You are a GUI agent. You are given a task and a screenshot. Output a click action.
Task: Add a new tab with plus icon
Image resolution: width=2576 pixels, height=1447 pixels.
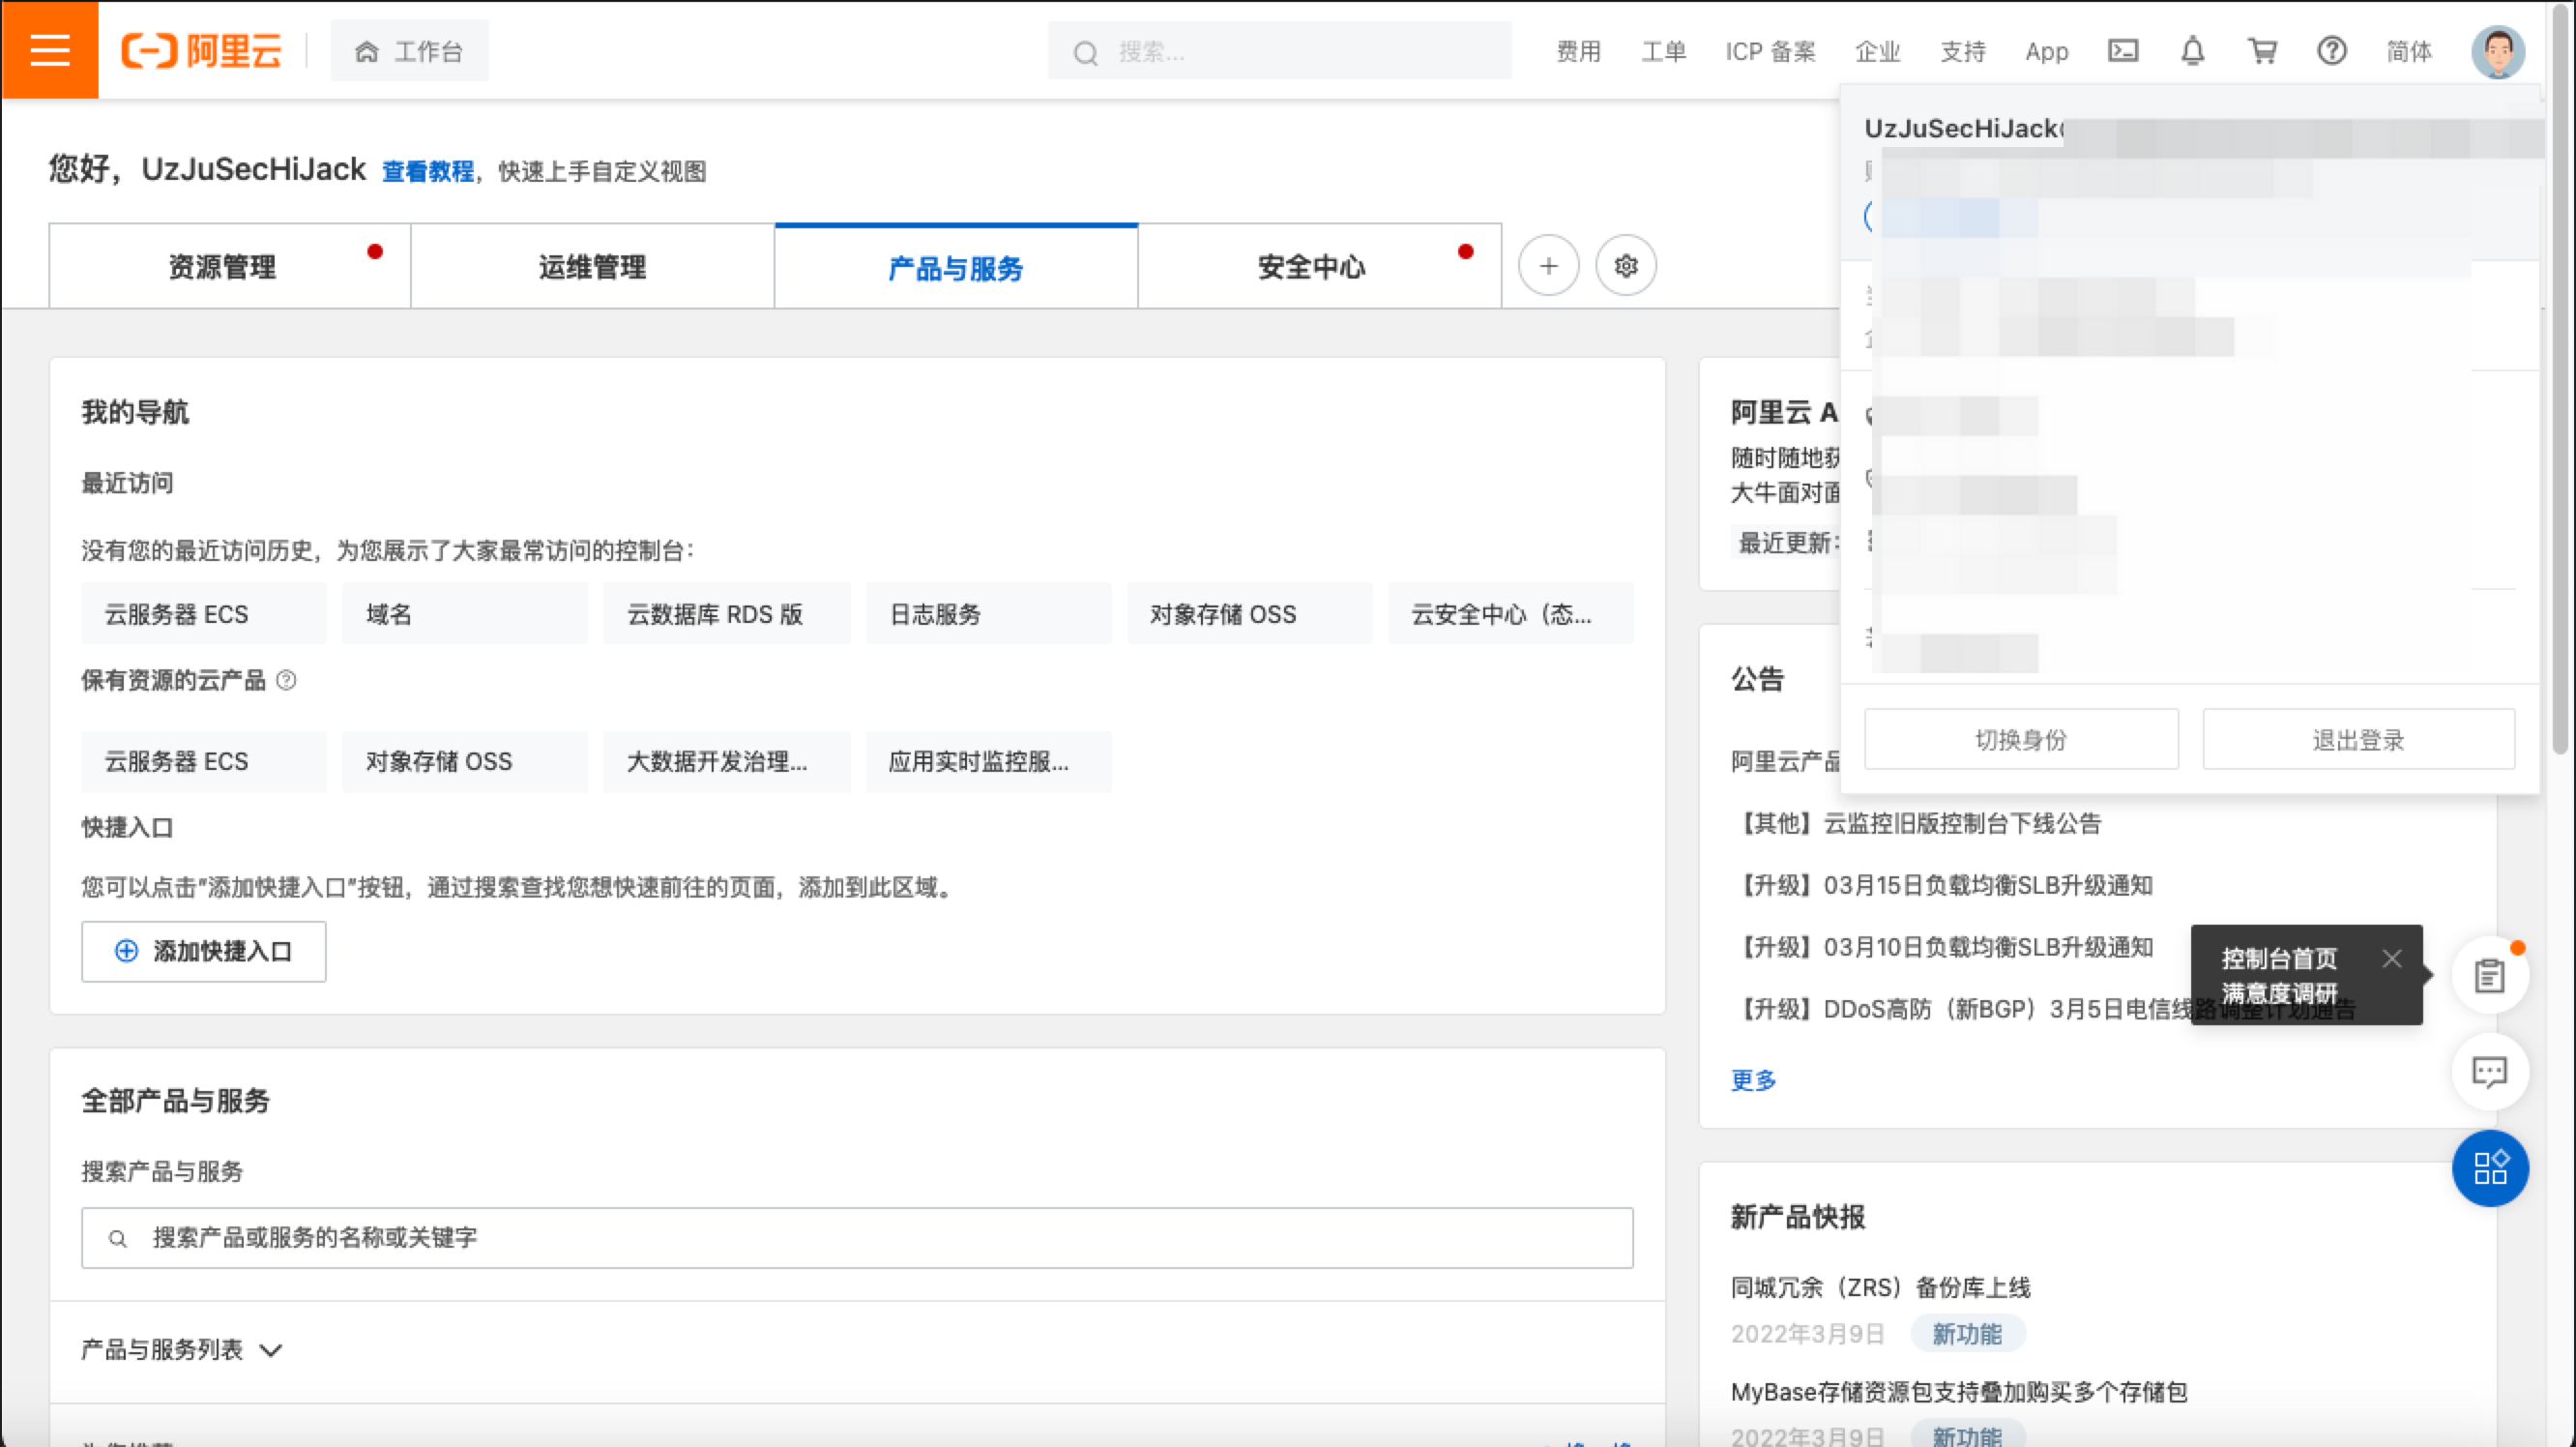[x=1548, y=266]
